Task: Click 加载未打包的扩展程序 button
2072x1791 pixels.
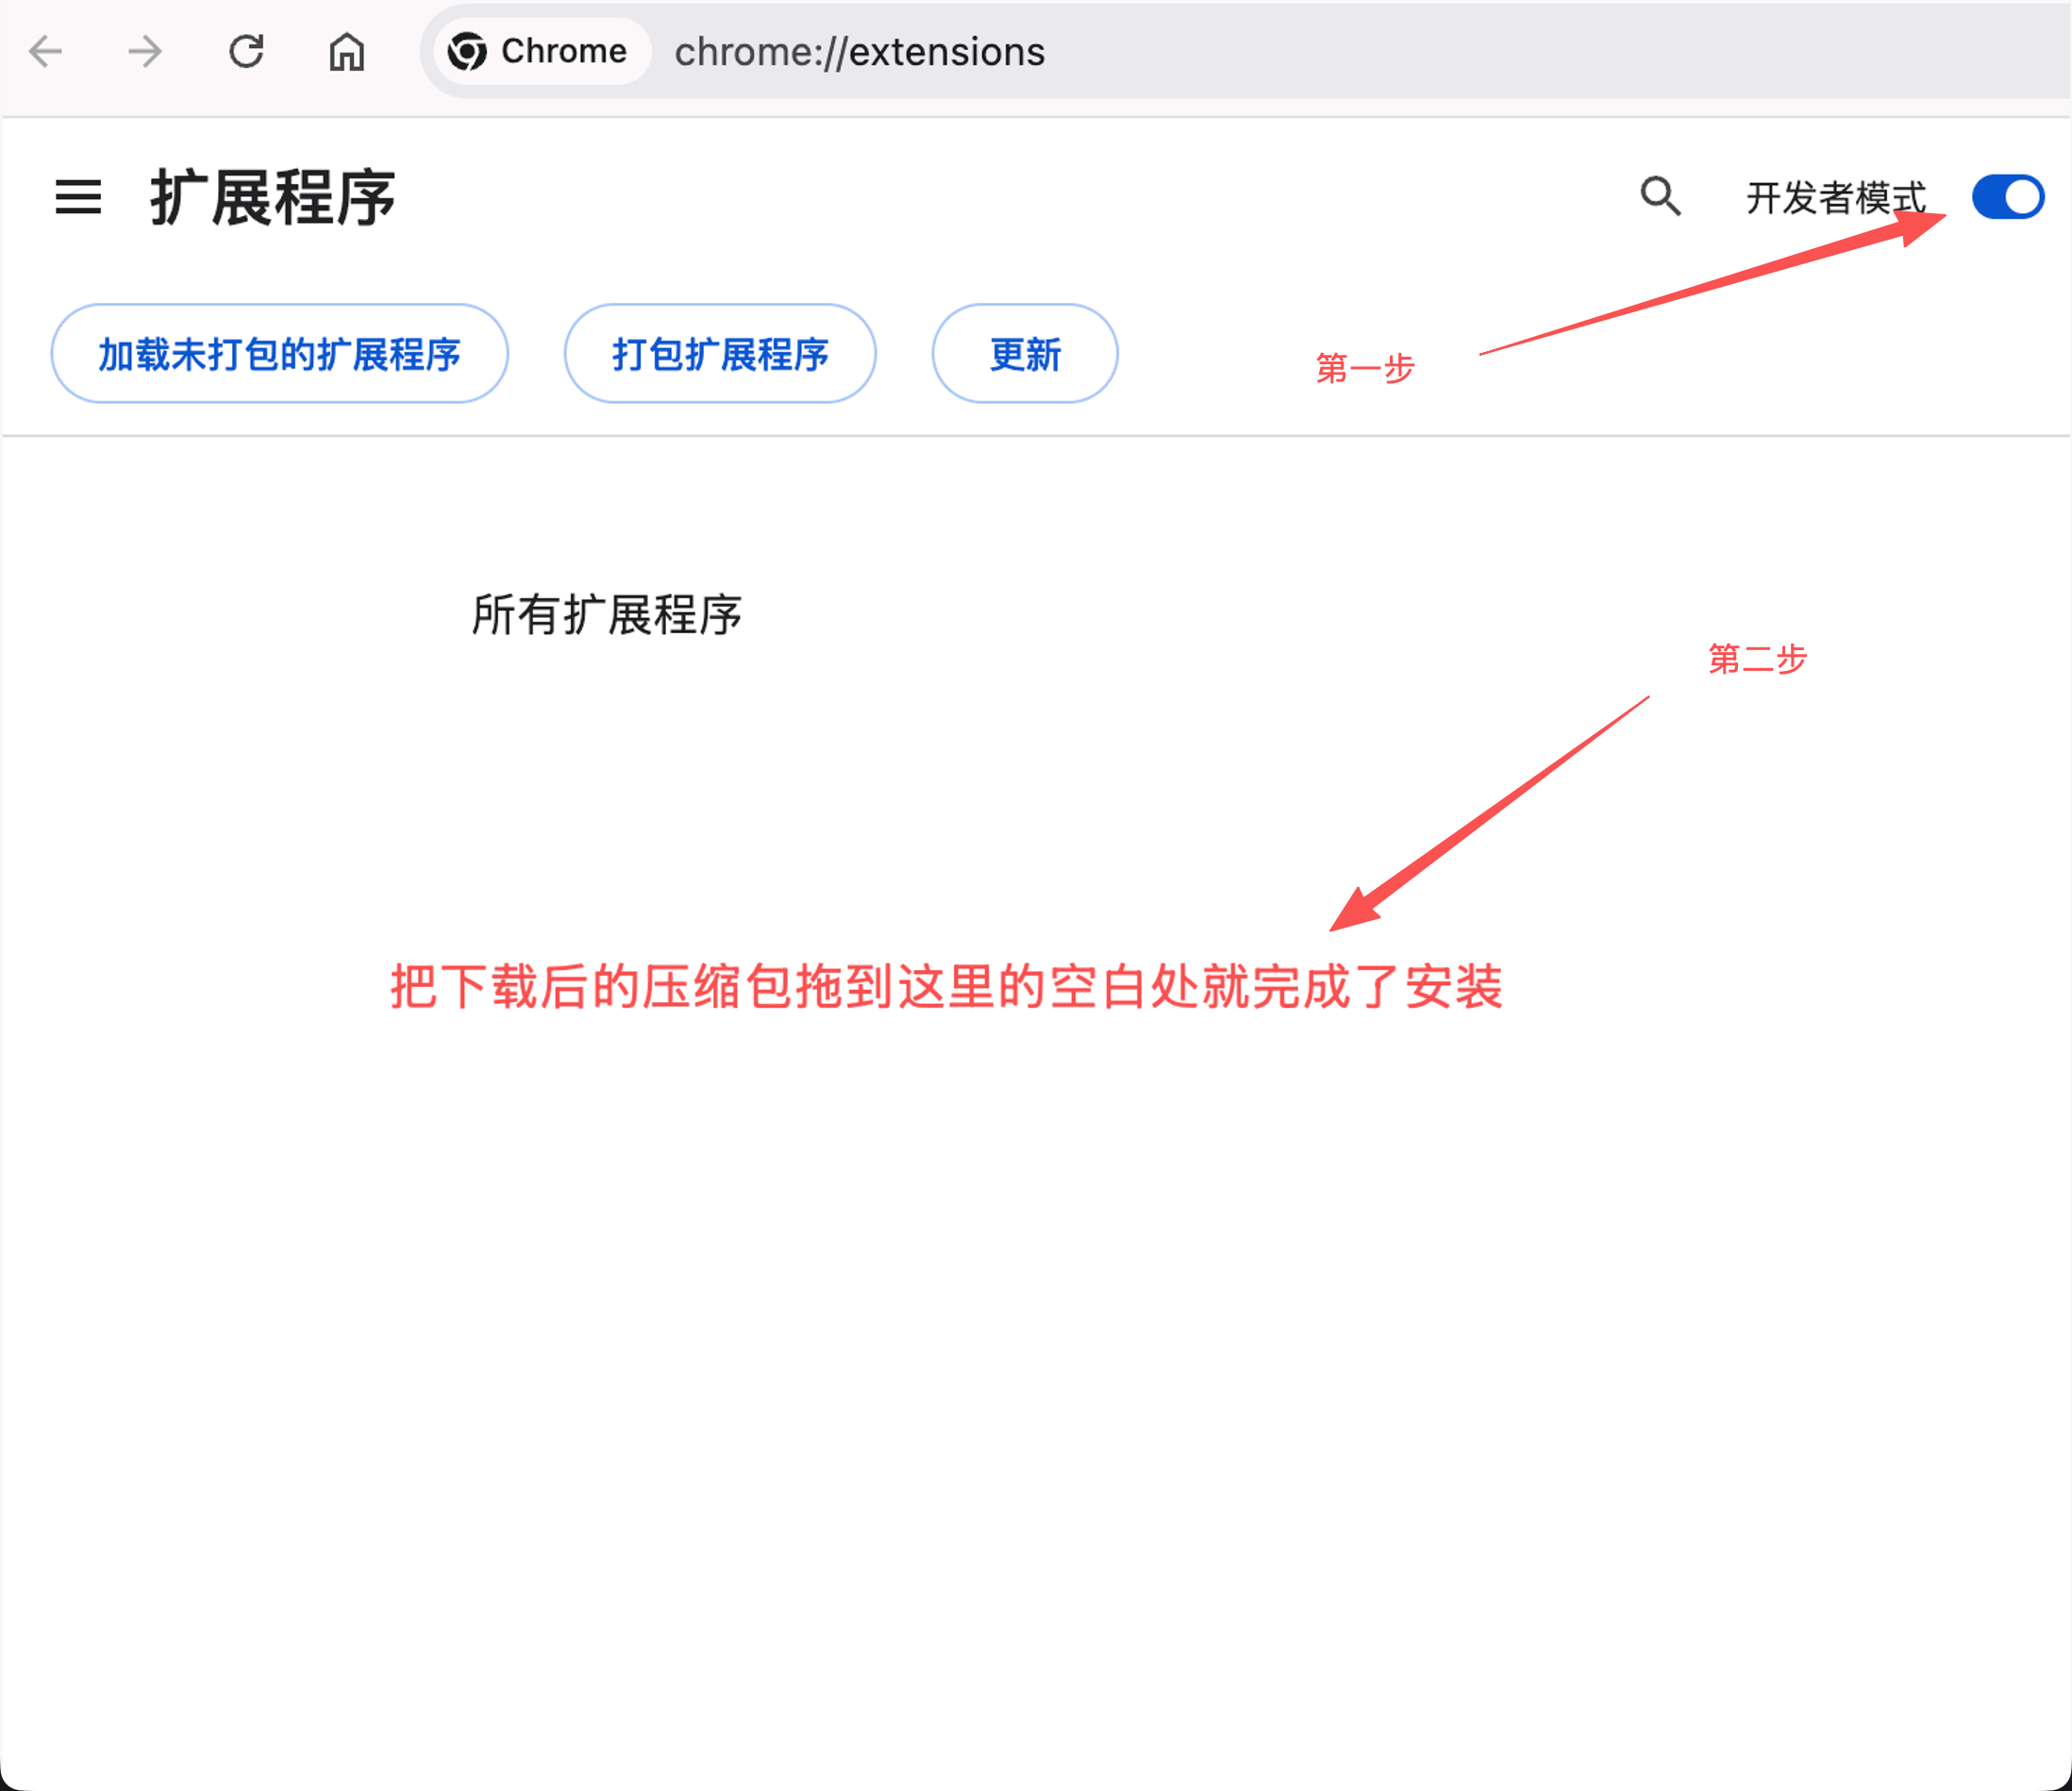Action: tap(279, 354)
